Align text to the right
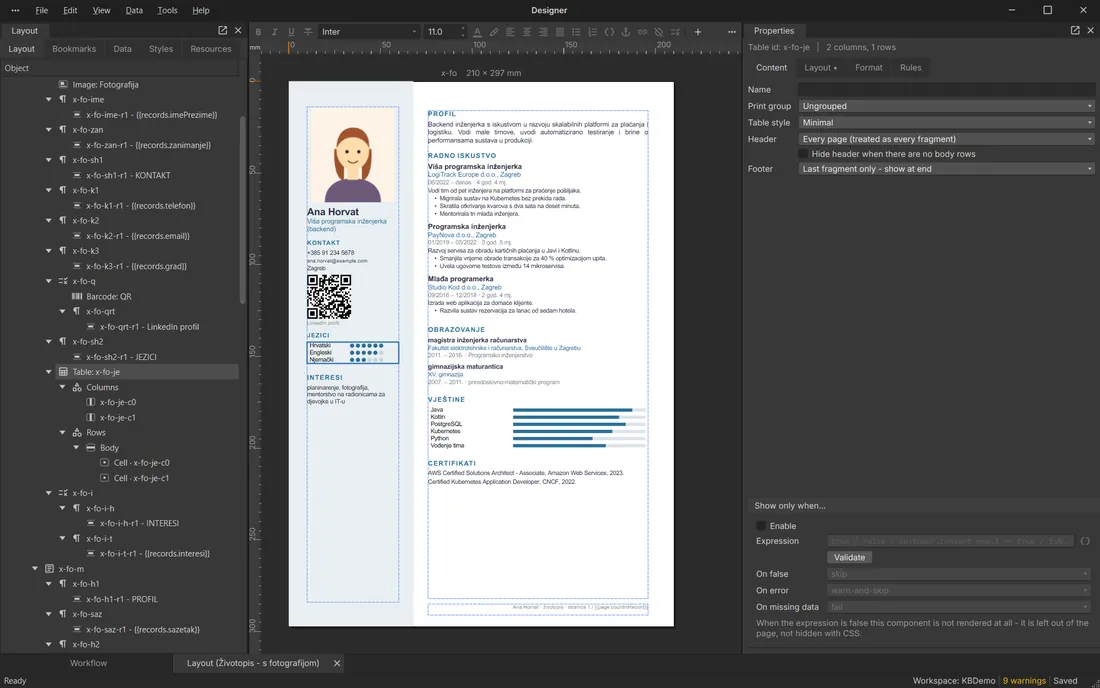The width and height of the screenshot is (1100, 688). click(543, 32)
